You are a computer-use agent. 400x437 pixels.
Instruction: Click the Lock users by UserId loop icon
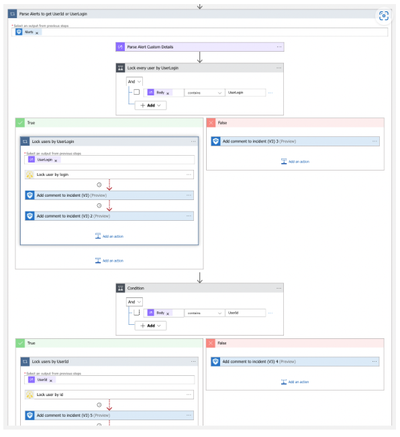(25, 362)
